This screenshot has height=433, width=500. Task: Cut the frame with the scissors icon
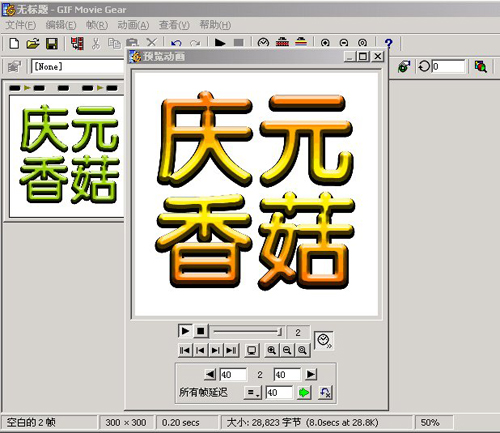coord(96,43)
